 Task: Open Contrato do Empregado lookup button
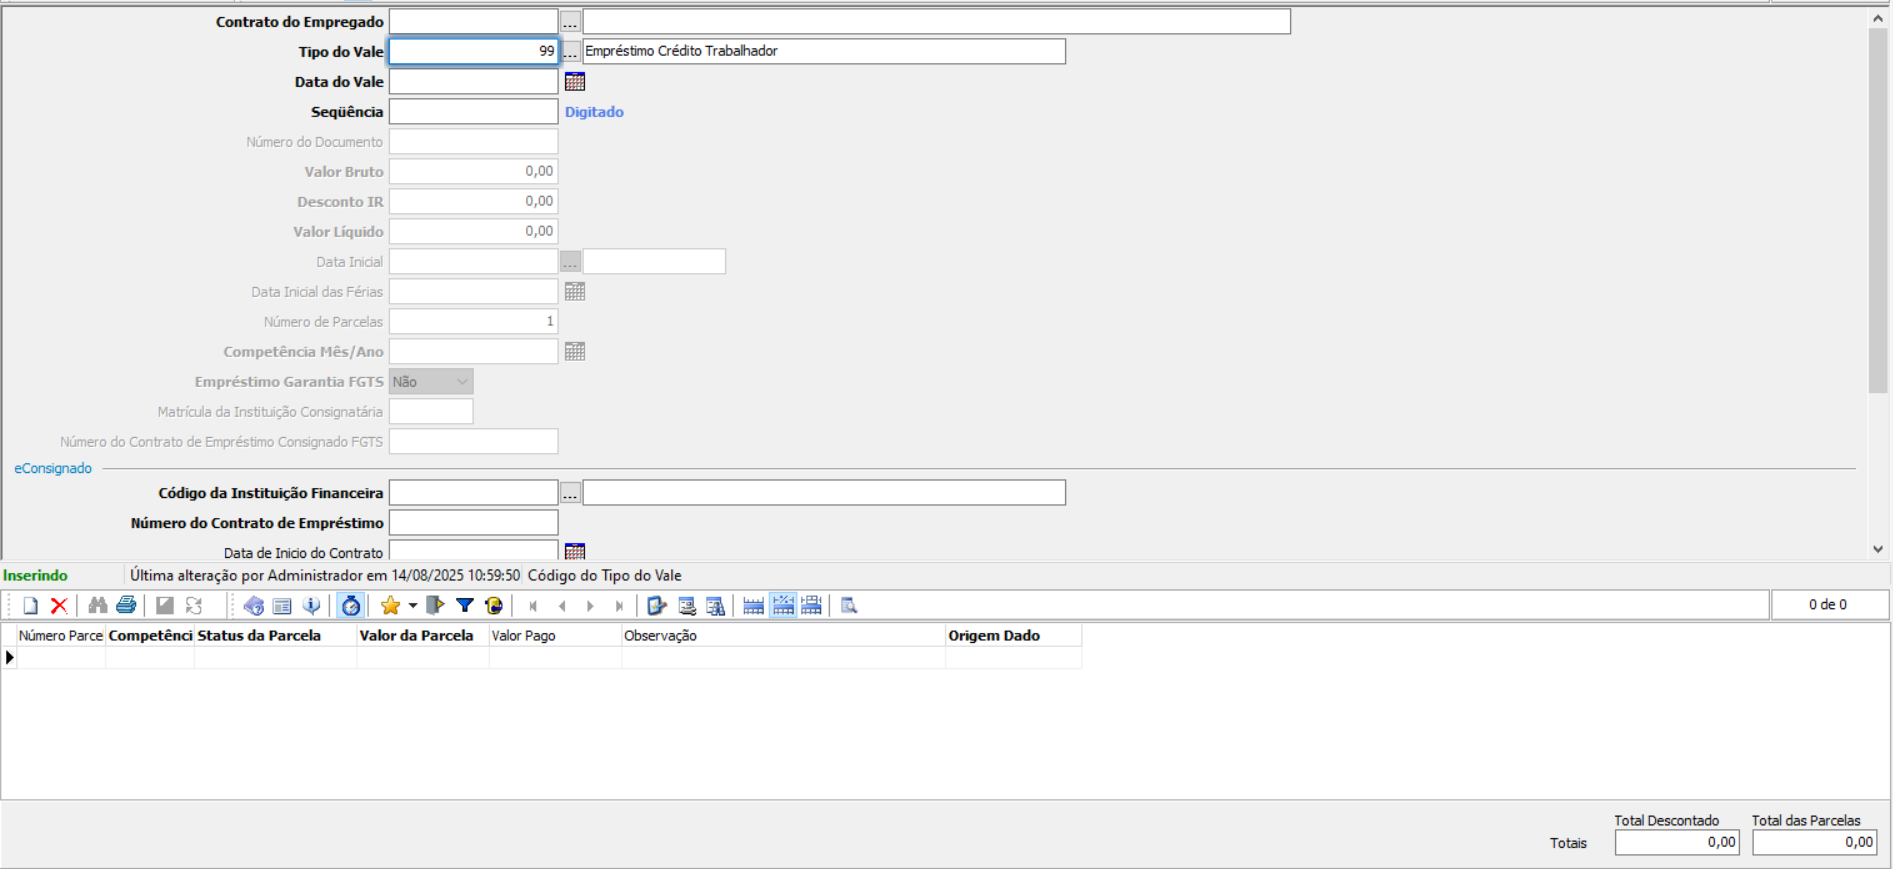(x=570, y=22)
